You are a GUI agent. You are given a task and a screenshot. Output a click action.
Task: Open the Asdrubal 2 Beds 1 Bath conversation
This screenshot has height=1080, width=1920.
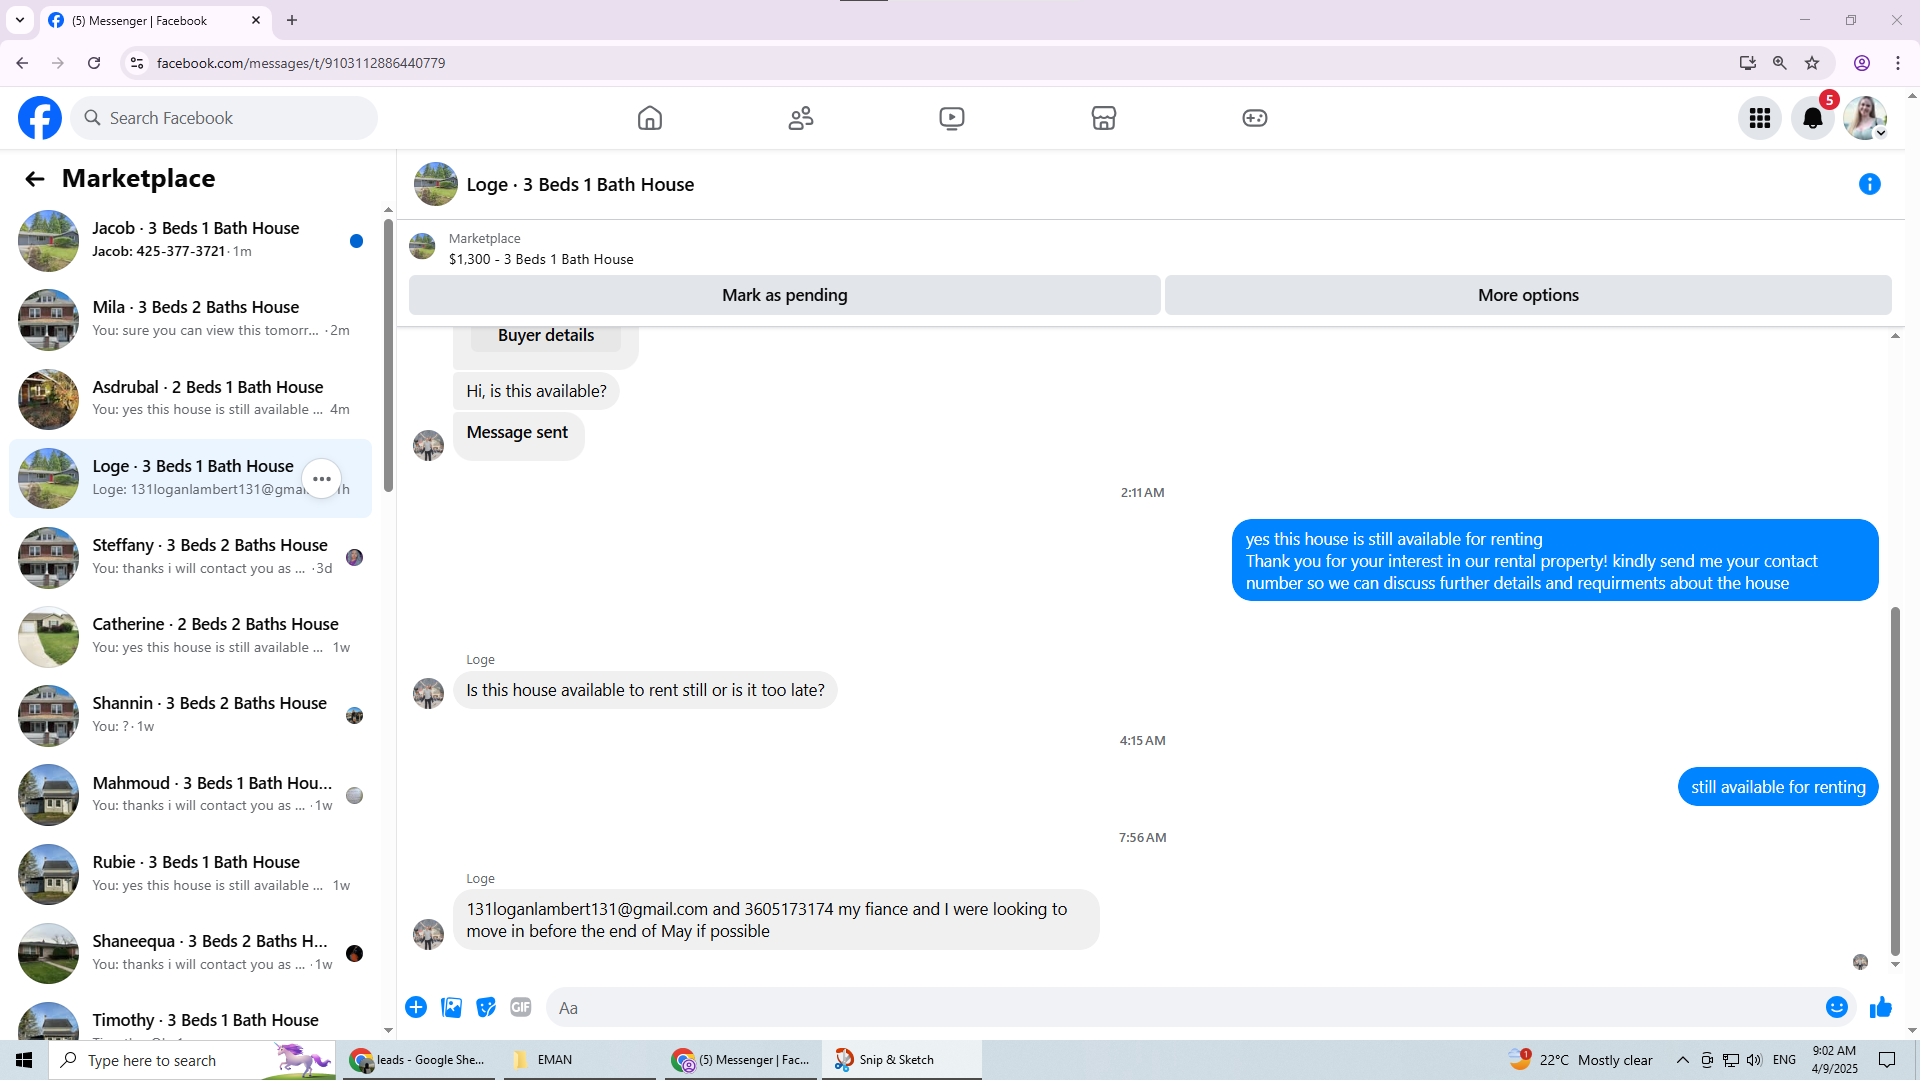(x=190, y=399)
